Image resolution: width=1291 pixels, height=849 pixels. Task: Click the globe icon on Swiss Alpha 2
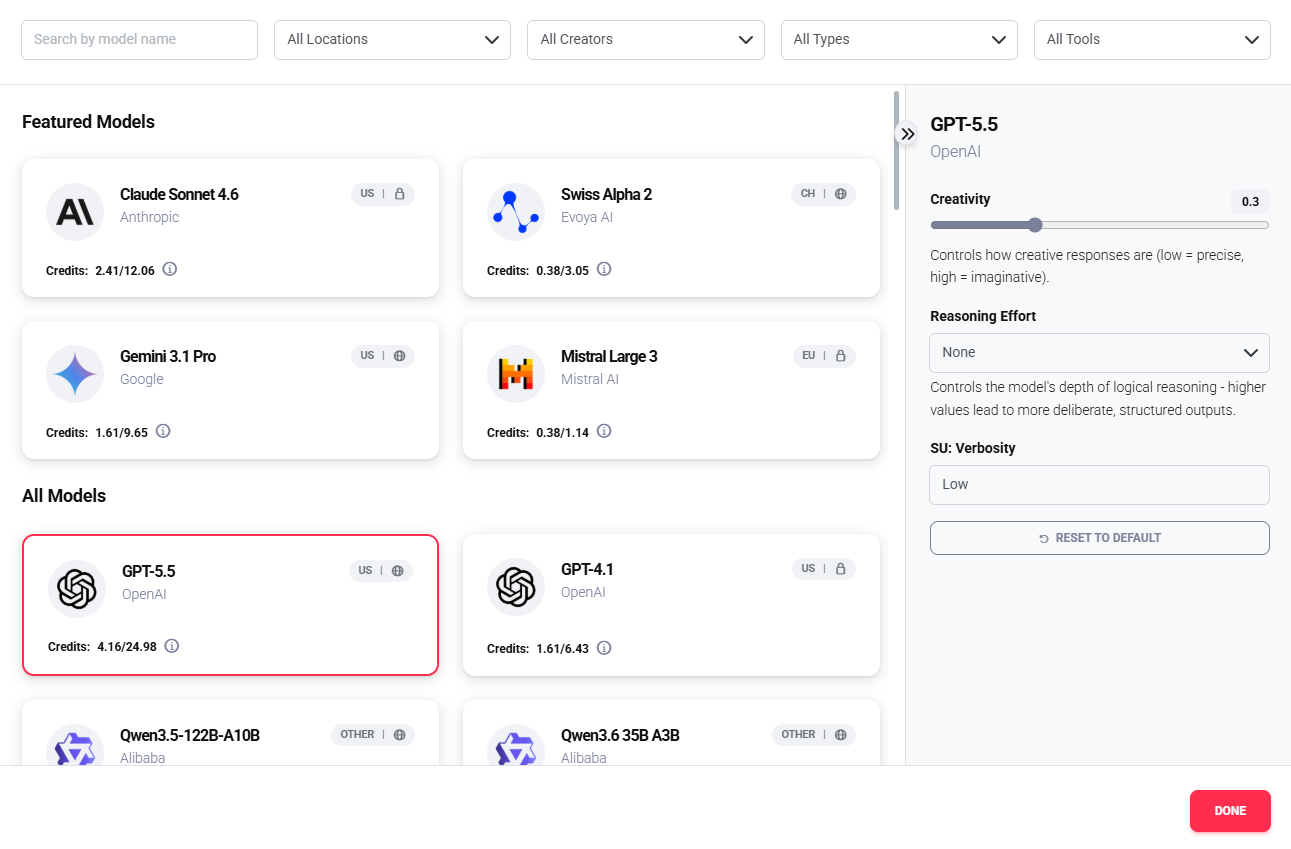pos(840,194)
